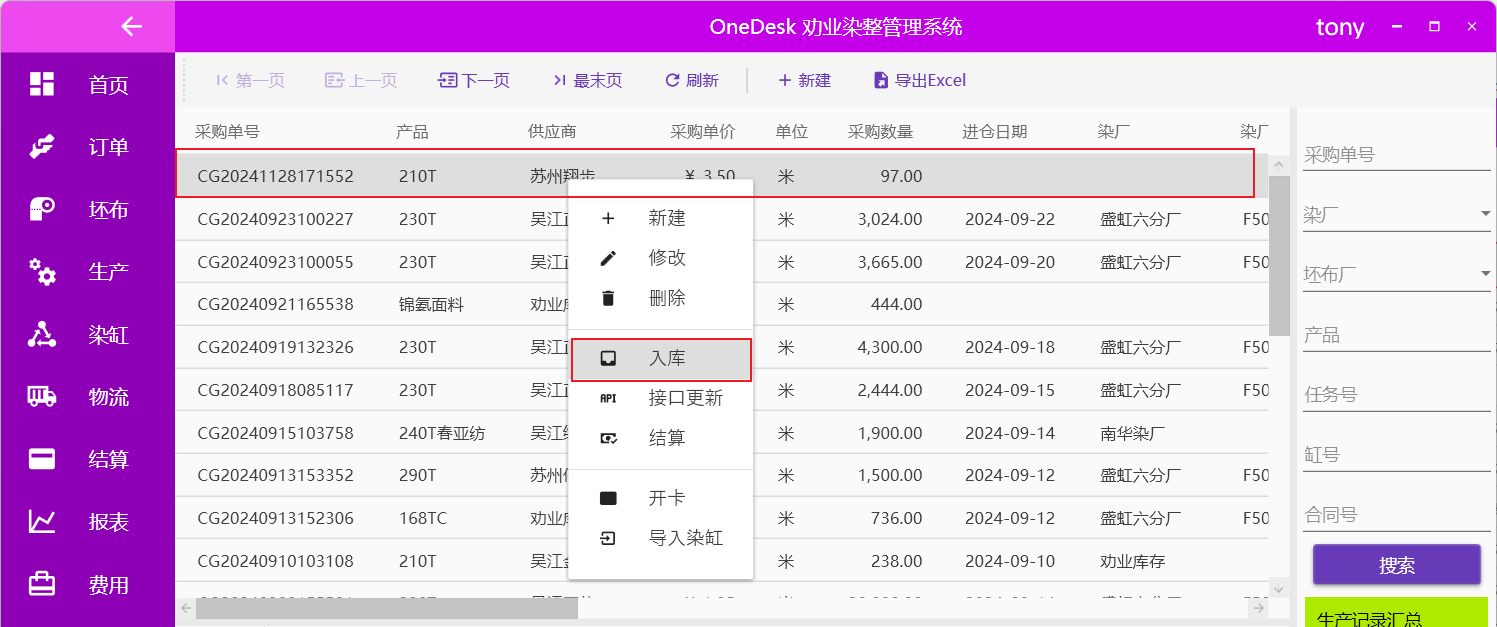Choose 入库 from the context menu
Screen dimensions: 1497x627
pos(661,359)
